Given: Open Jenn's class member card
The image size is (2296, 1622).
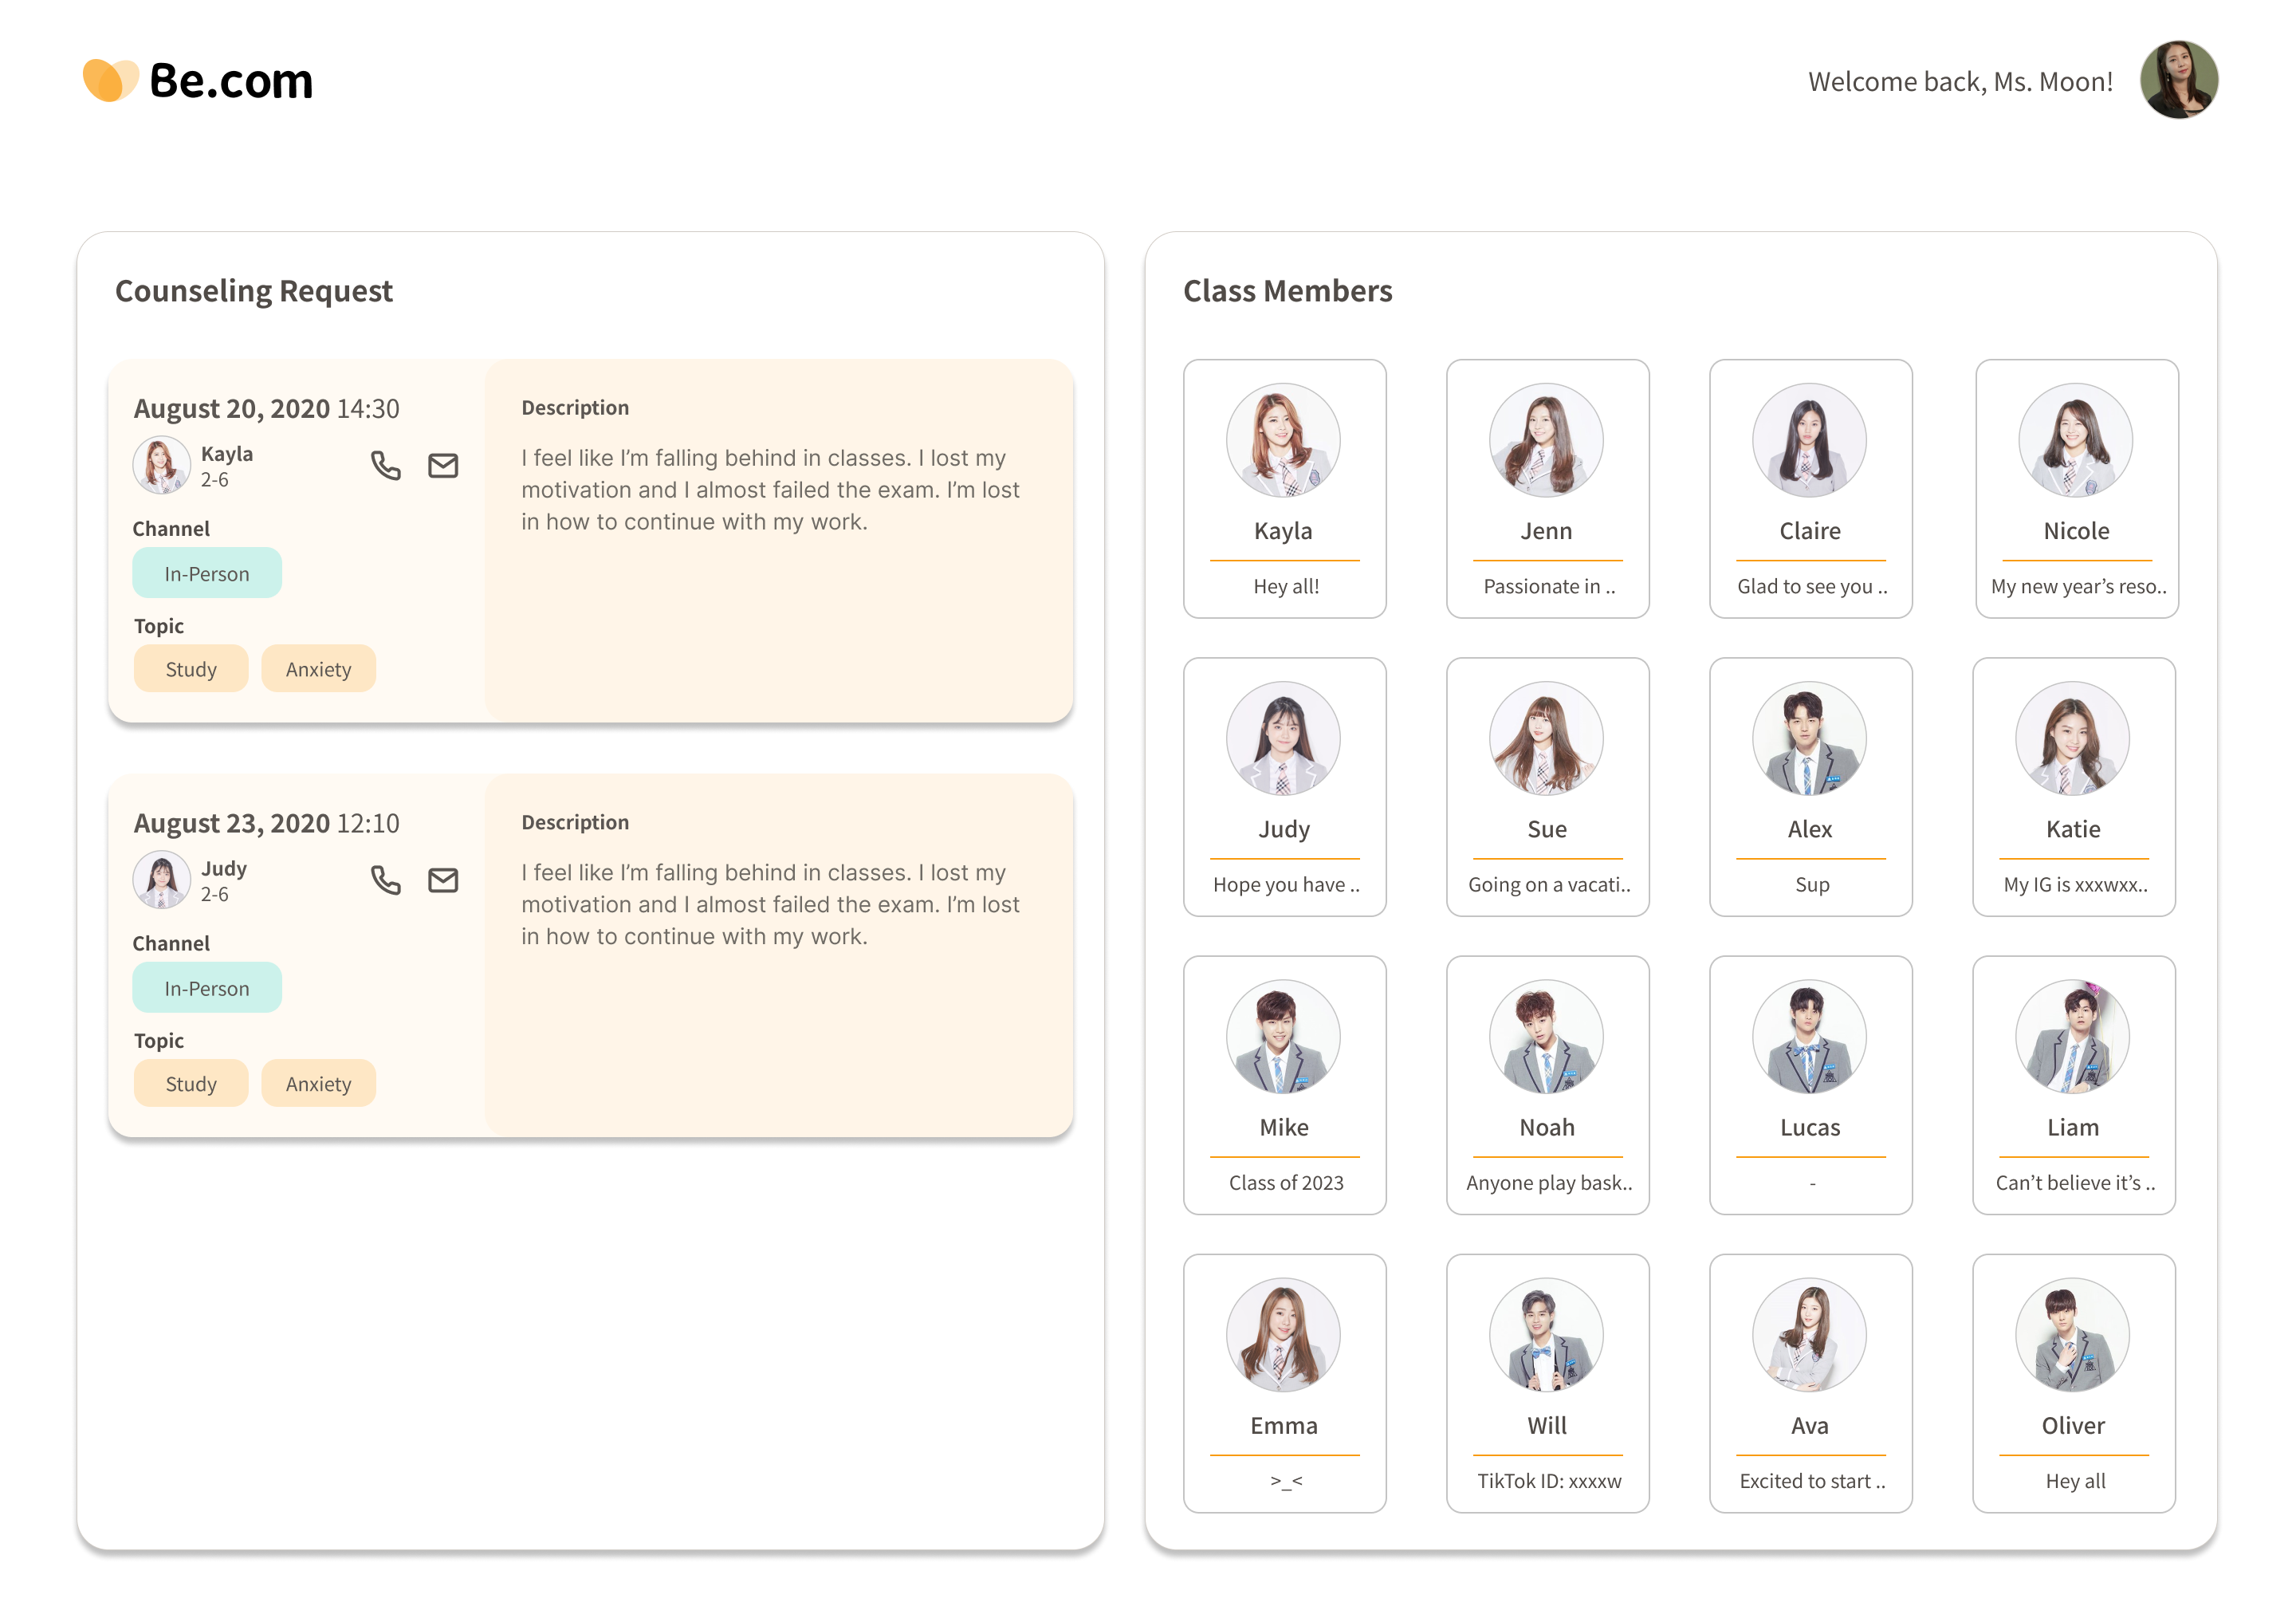Looking at the screenshot, I should pos(1547,489).
